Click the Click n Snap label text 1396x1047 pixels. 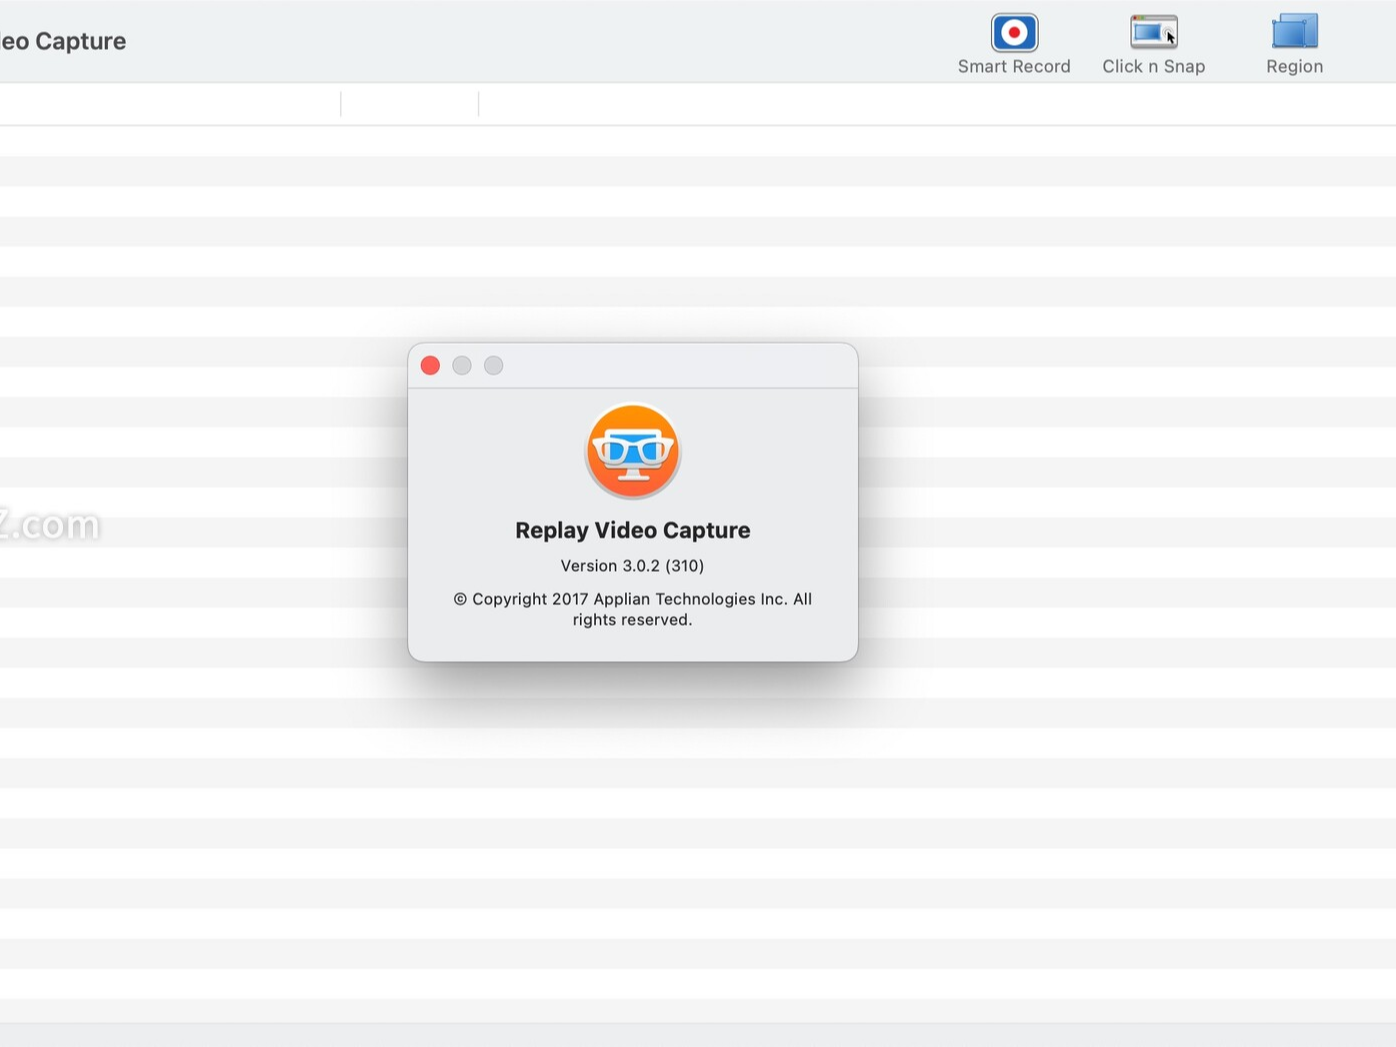[1153, 65]
